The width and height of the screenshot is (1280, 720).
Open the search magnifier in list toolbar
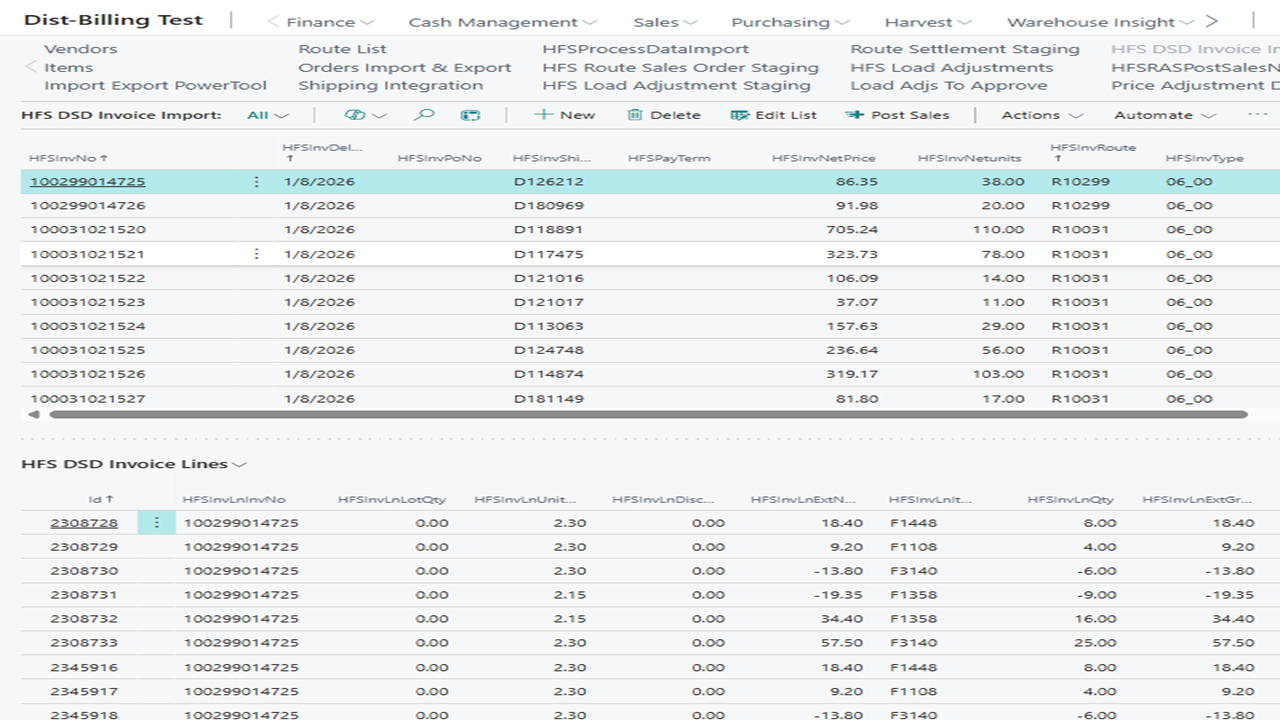[x=424, y=115]
